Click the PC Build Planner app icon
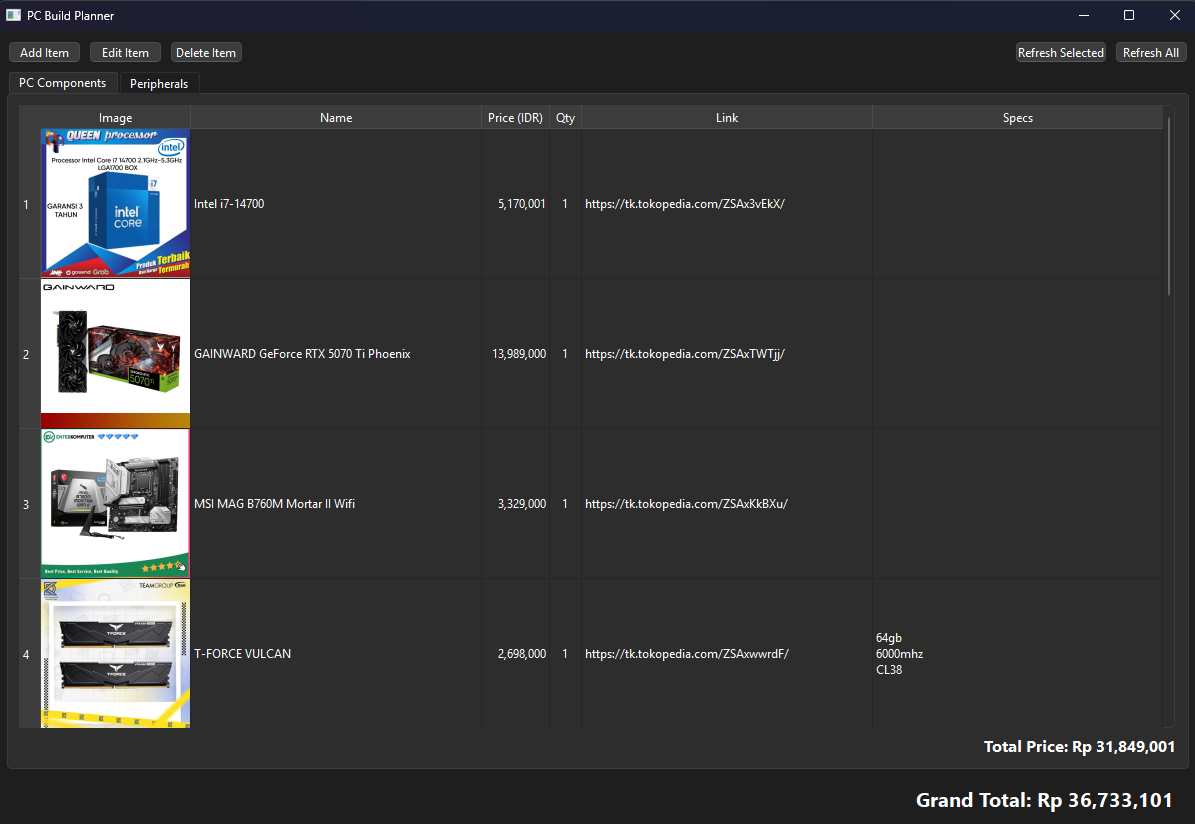 [x=13, y=15]
